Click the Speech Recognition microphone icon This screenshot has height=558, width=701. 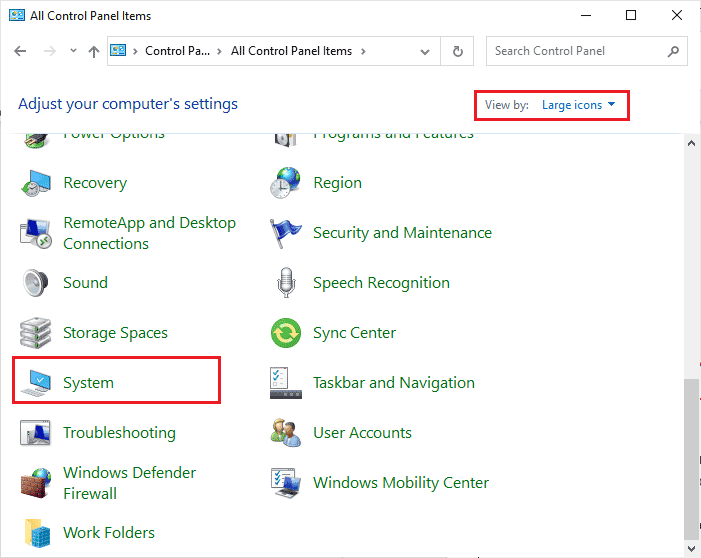click(x=286, y=283)
